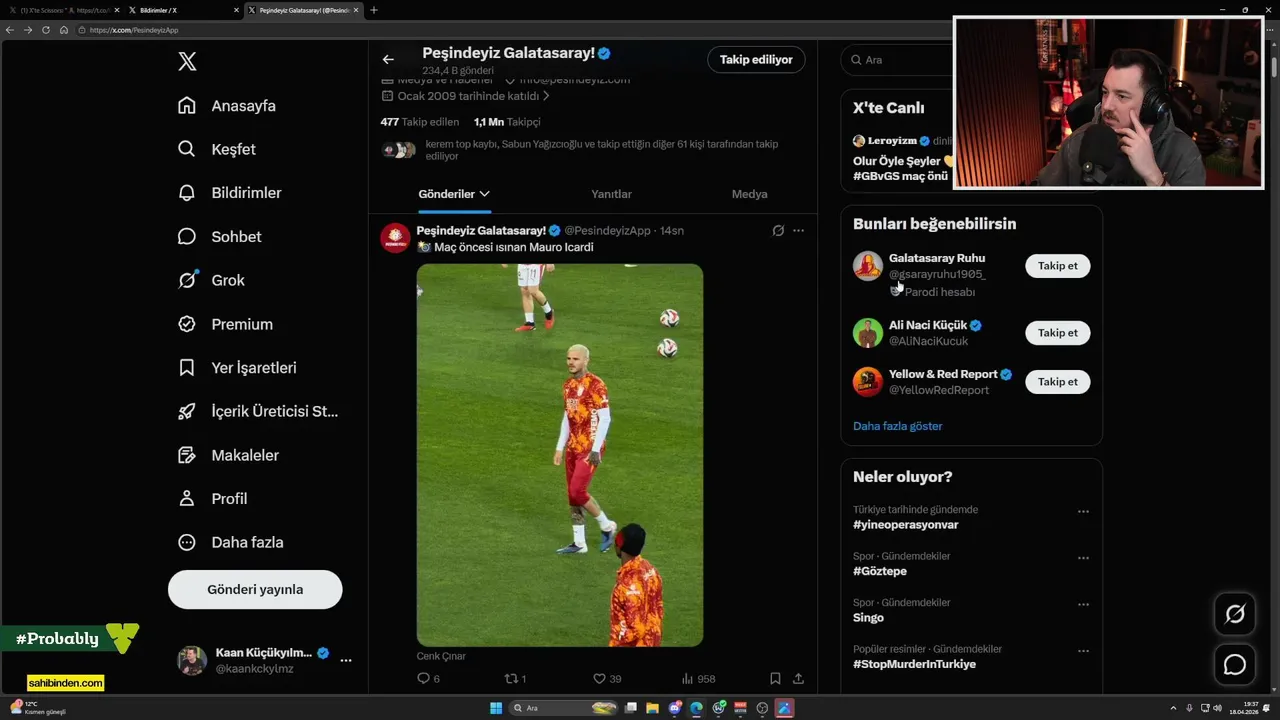Open floating Grok button at bottom right
The width and height of the screenshot is (1280, 720).
(x=1235, y=614)
